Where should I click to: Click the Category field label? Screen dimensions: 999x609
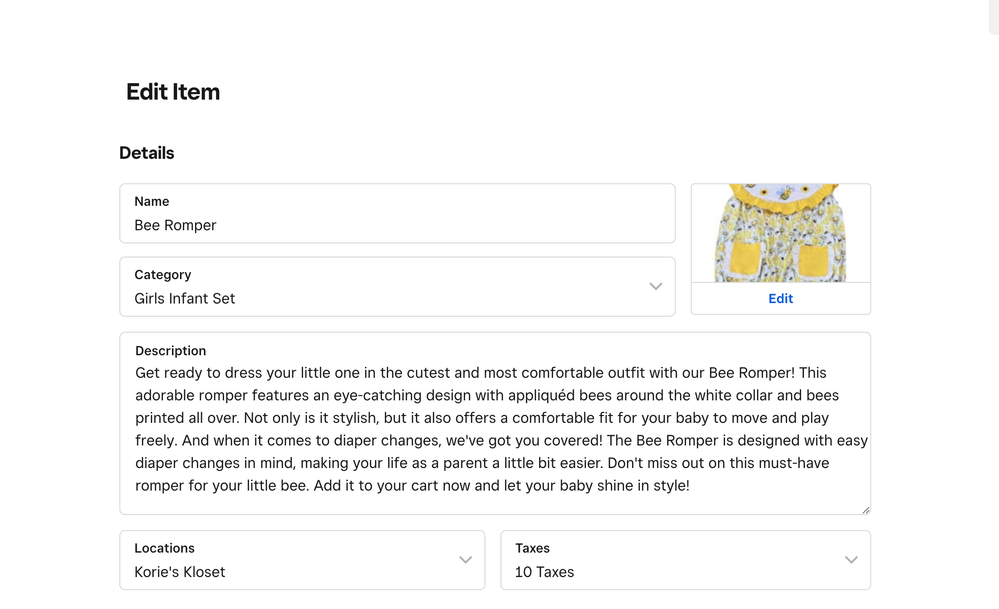click(x=163, y=275)
